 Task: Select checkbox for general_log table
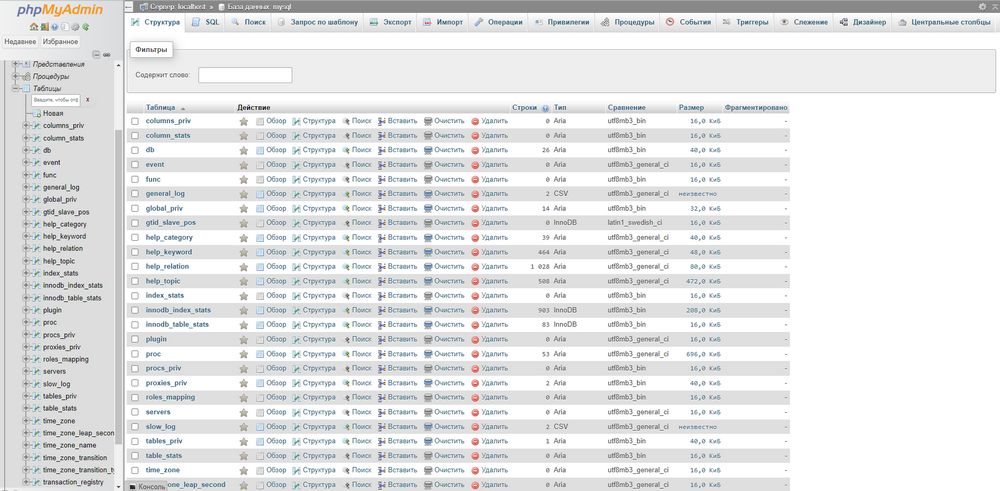(x=135, y=194)
